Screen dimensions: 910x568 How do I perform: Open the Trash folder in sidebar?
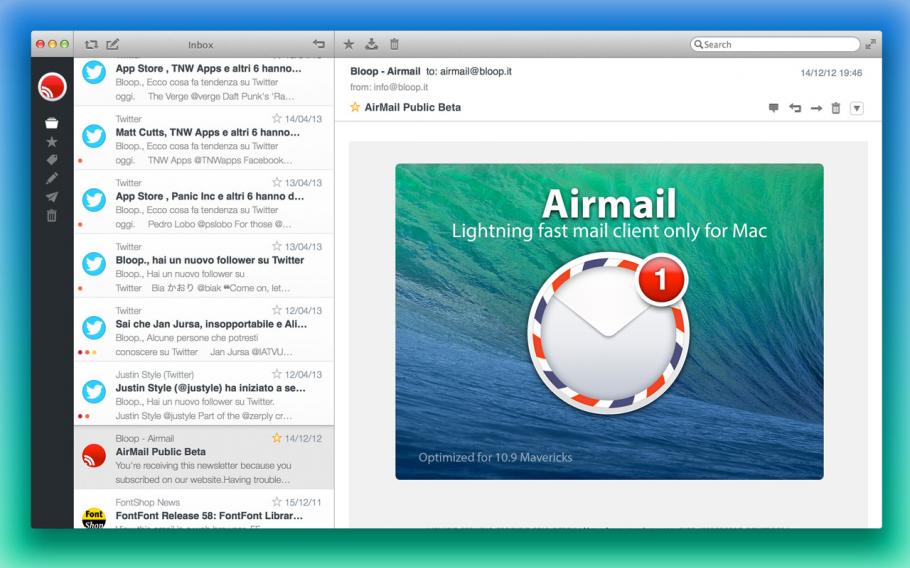[52, 215]
